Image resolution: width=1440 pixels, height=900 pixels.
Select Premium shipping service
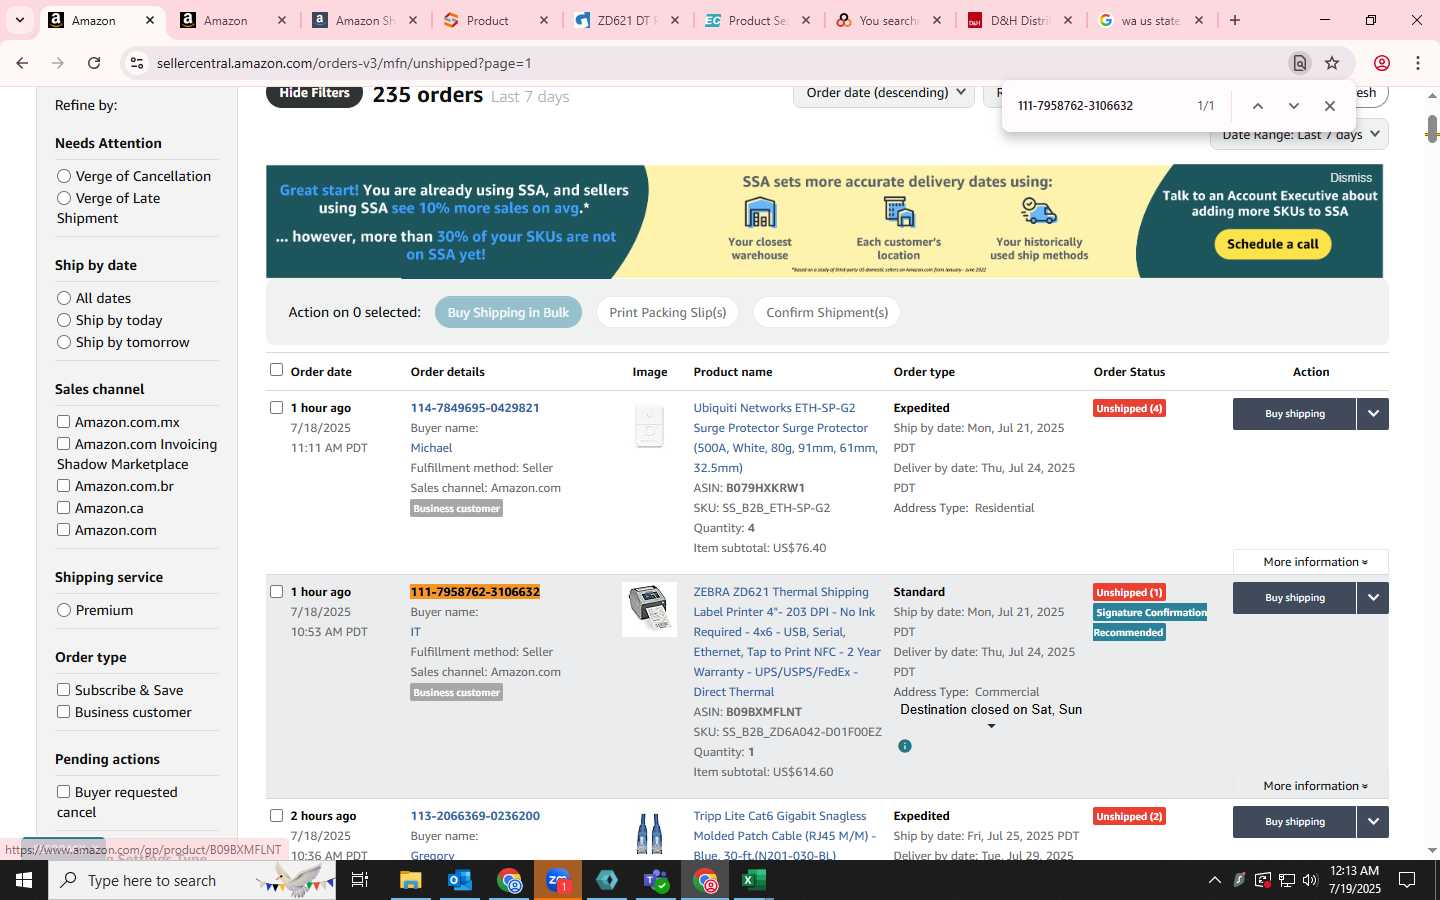pyautogui.click(x=64, y=610)
